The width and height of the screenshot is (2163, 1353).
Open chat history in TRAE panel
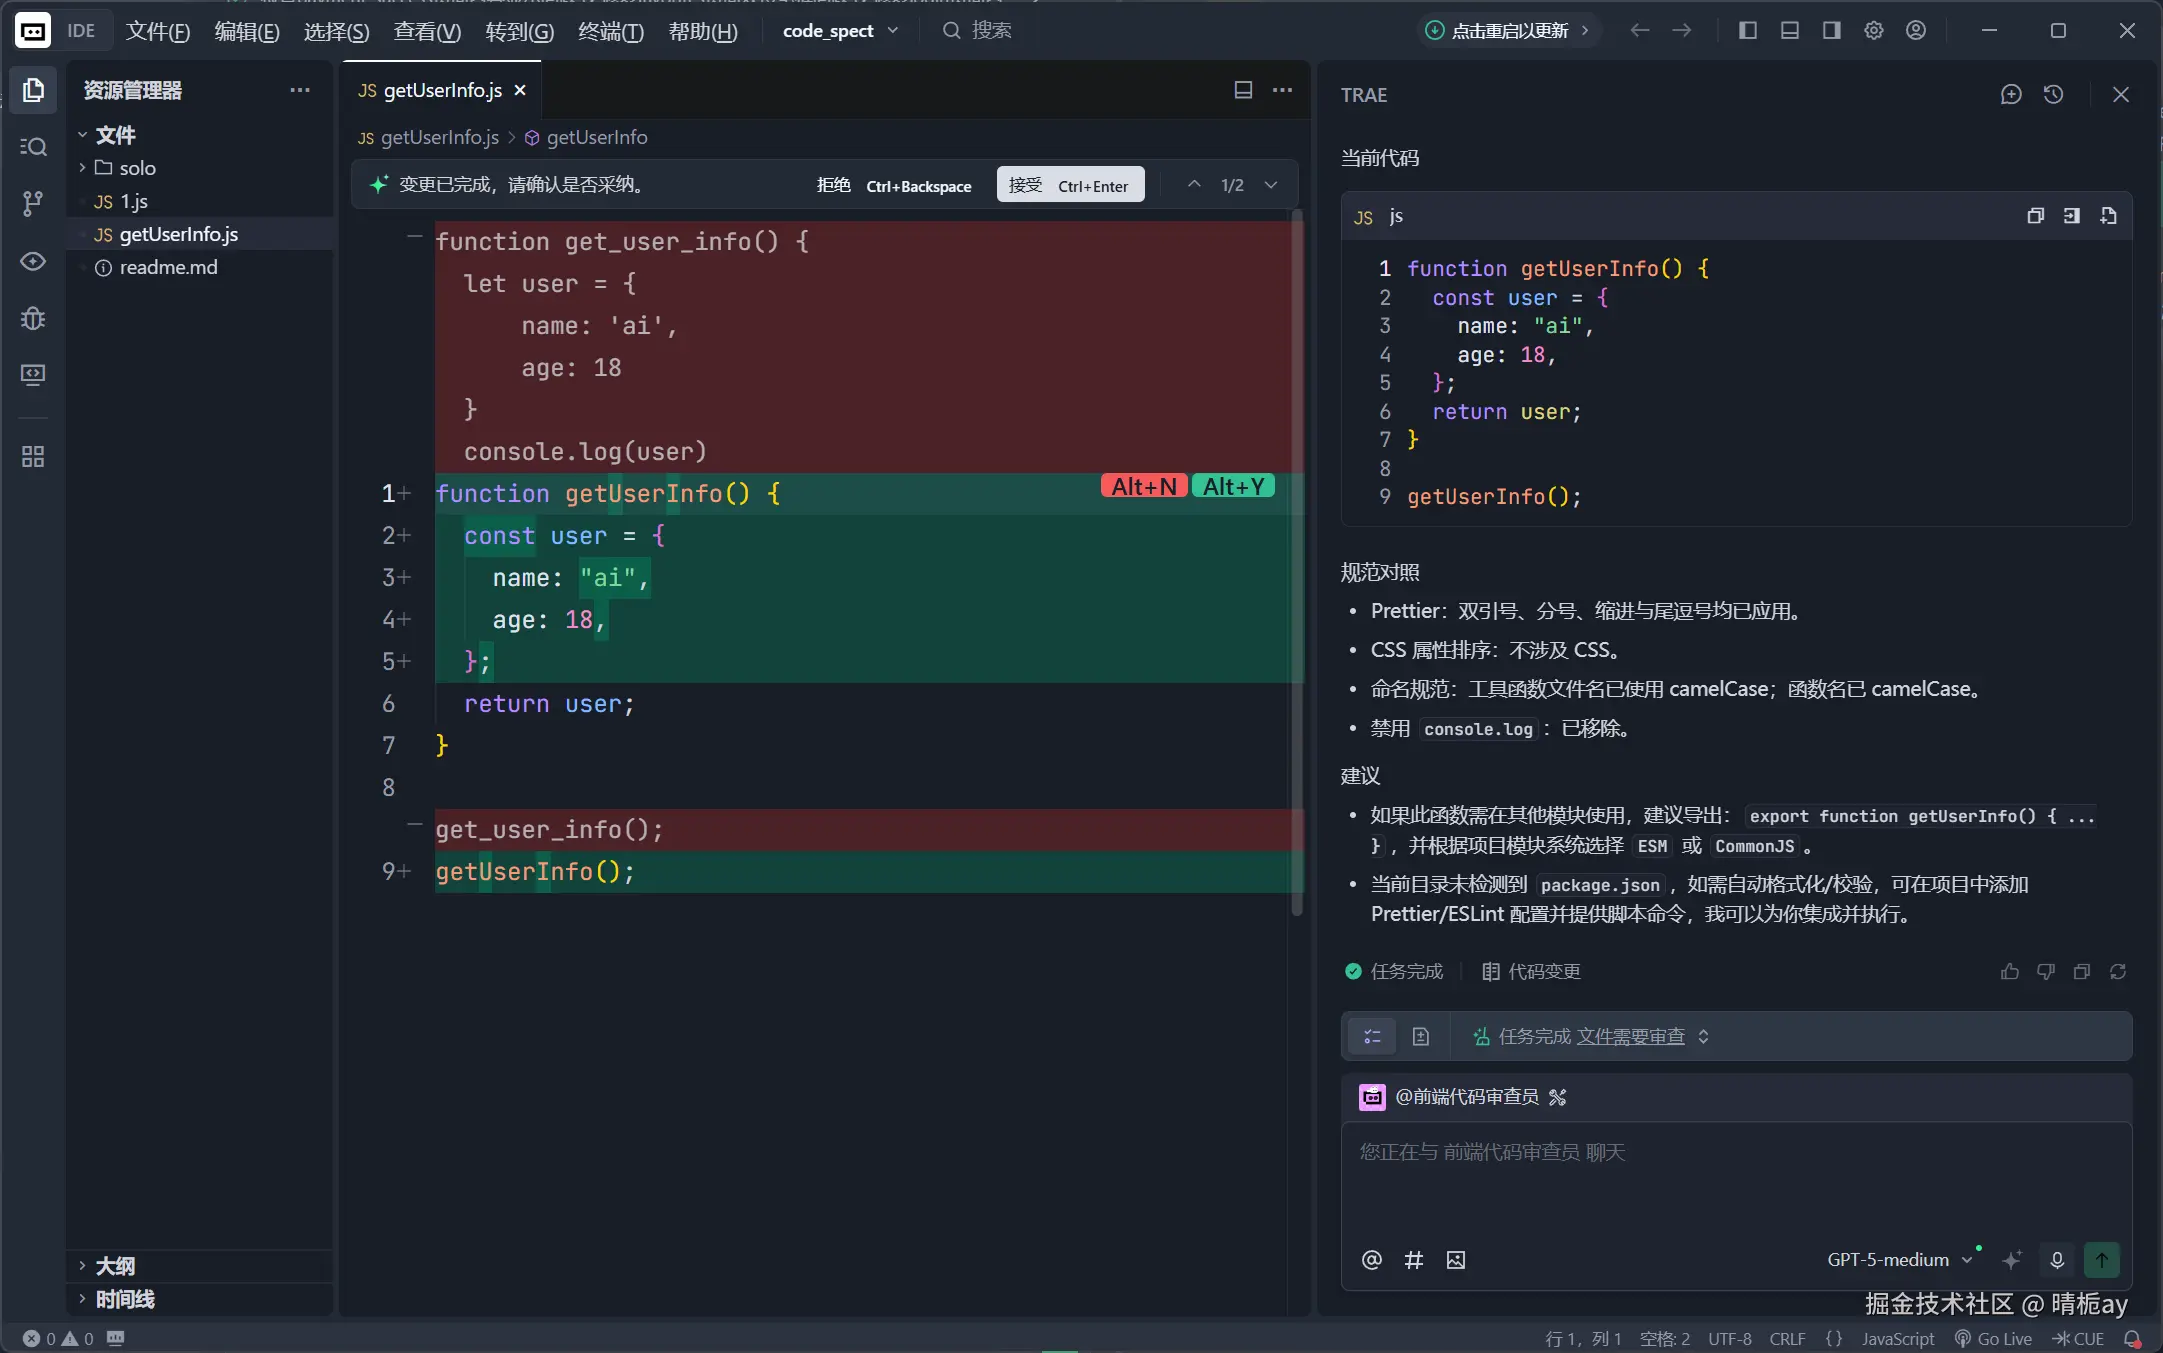[x=2053, y=95]
